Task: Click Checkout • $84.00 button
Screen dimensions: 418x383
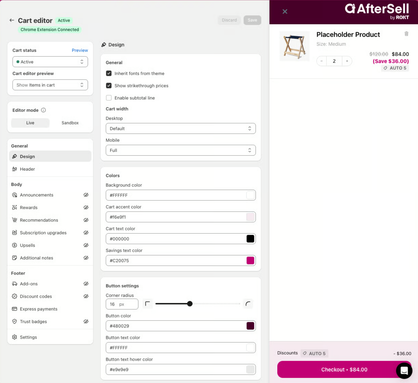Action: coord(344,369)
